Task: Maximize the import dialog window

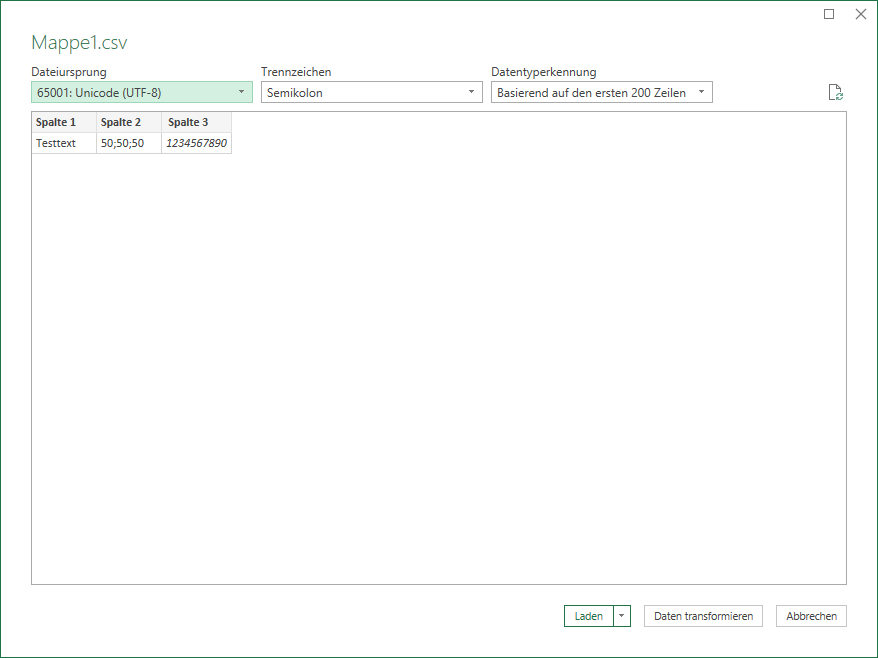Action: pyautogui.click(x=829, y=14)
